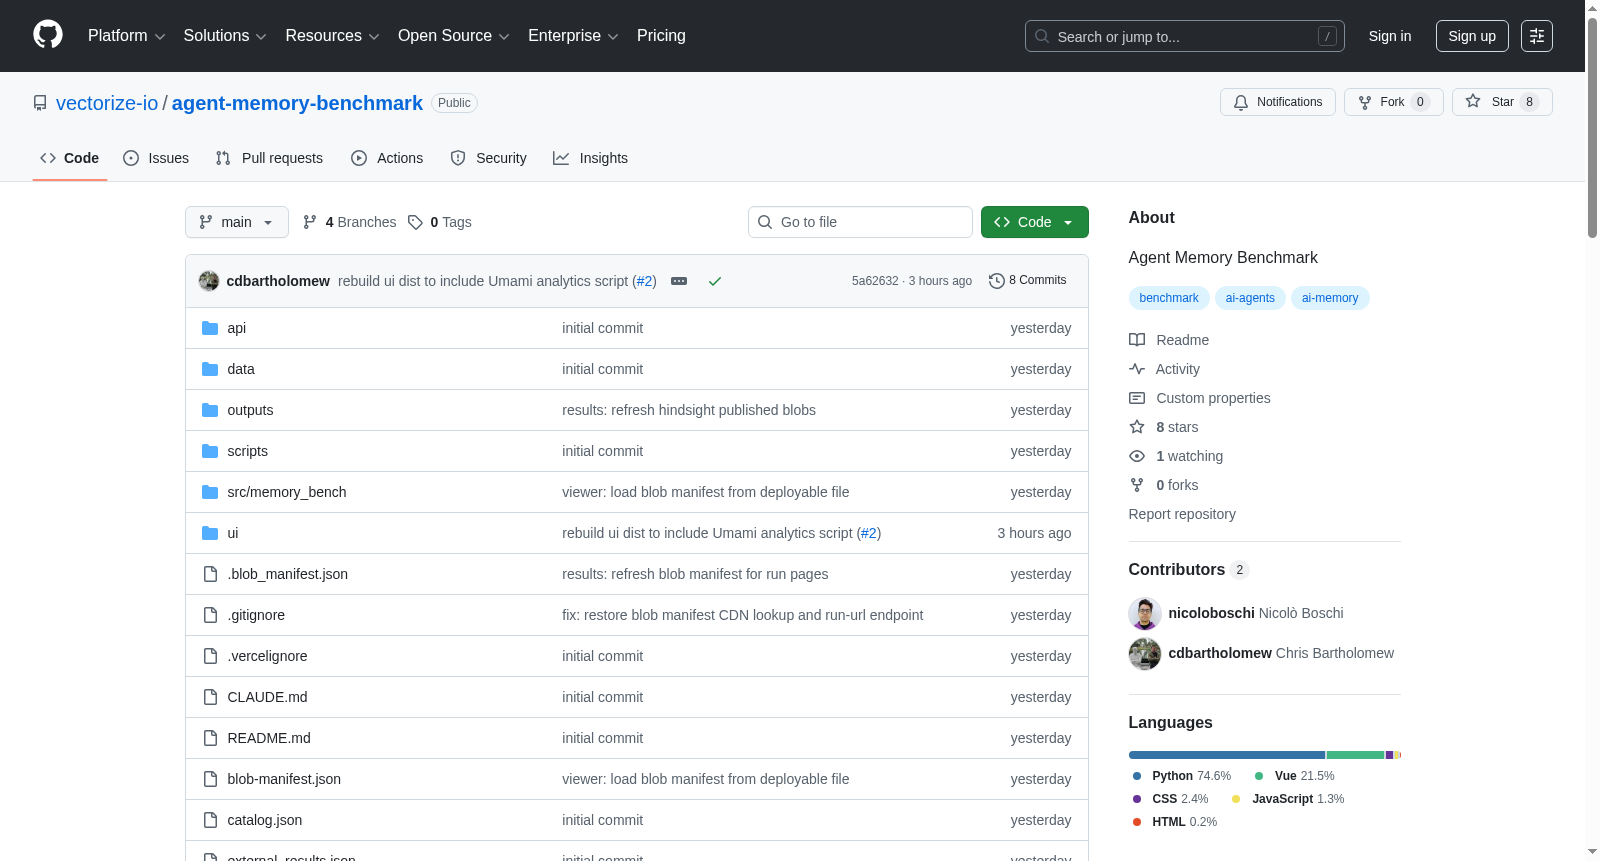Switch to the Code tab
Image resolution: width=1600 pixels, height=861 pixels.
(x=70, y=158)
